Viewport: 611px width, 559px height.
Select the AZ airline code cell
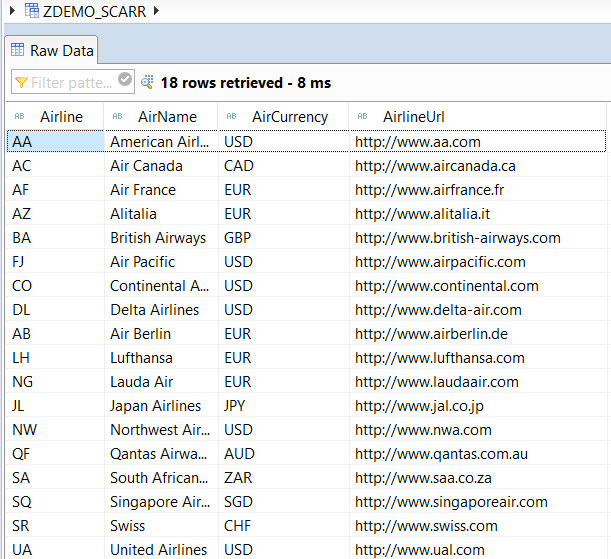[55, 214]
